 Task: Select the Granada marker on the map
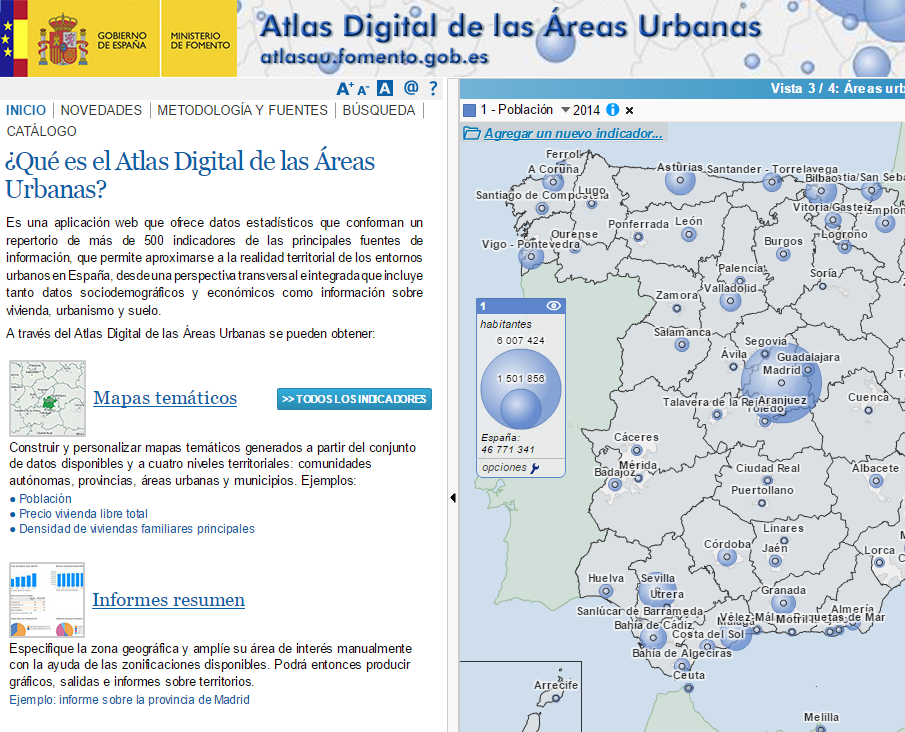783,604
